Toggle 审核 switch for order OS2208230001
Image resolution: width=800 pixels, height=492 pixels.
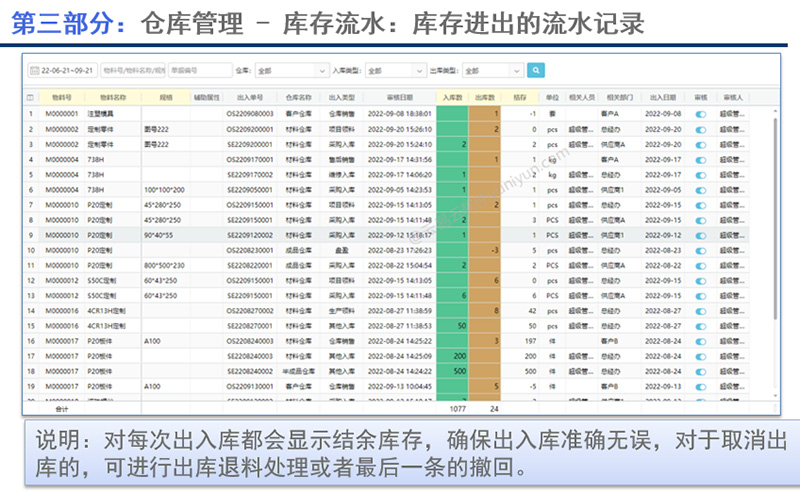coord(701,251)
